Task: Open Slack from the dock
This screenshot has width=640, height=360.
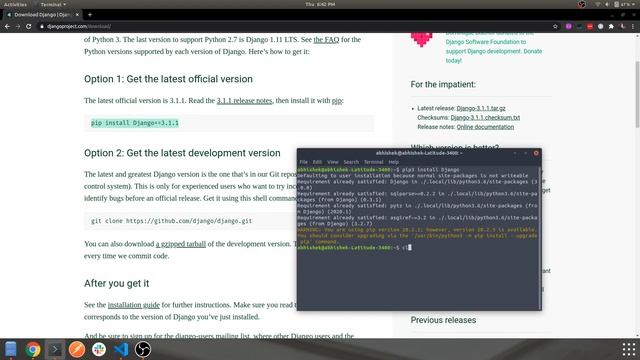Action: click(x=99, y=349)
